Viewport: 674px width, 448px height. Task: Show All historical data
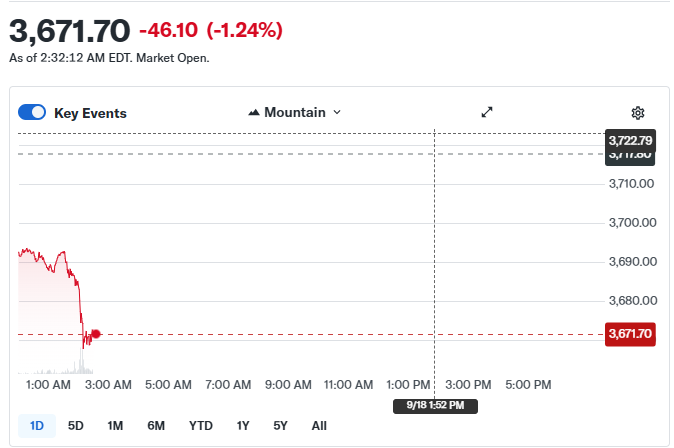319,426
